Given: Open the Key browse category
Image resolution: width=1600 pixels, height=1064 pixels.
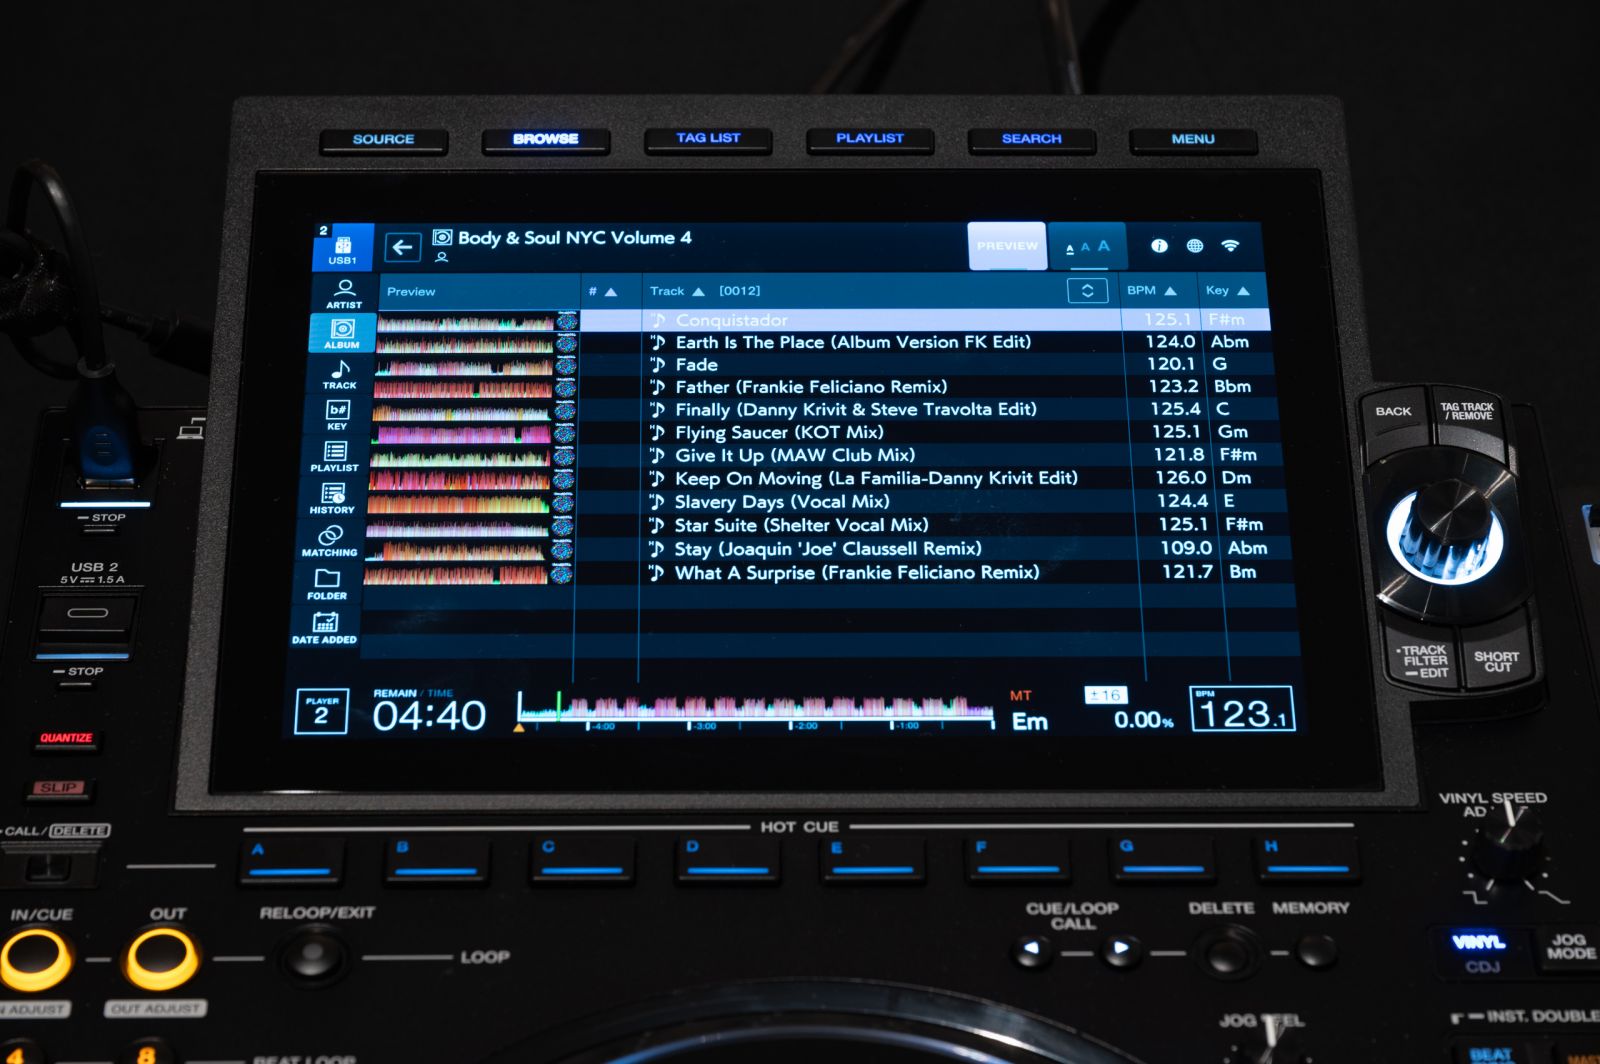Looking at the screenshot, I should [x=338, y=415].
